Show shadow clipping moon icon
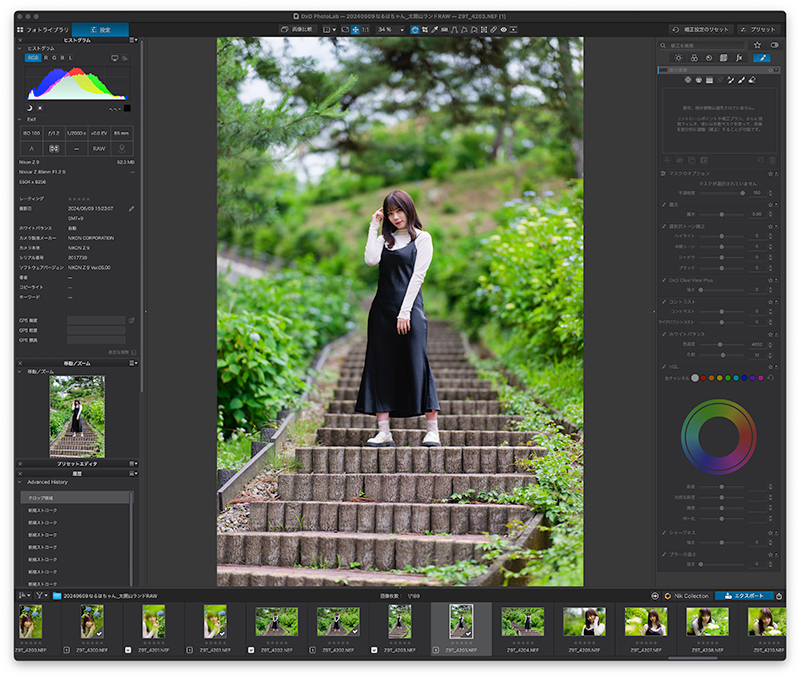This screenshot has width=800, height=678. pyautogui.click(x=29, y=108)
